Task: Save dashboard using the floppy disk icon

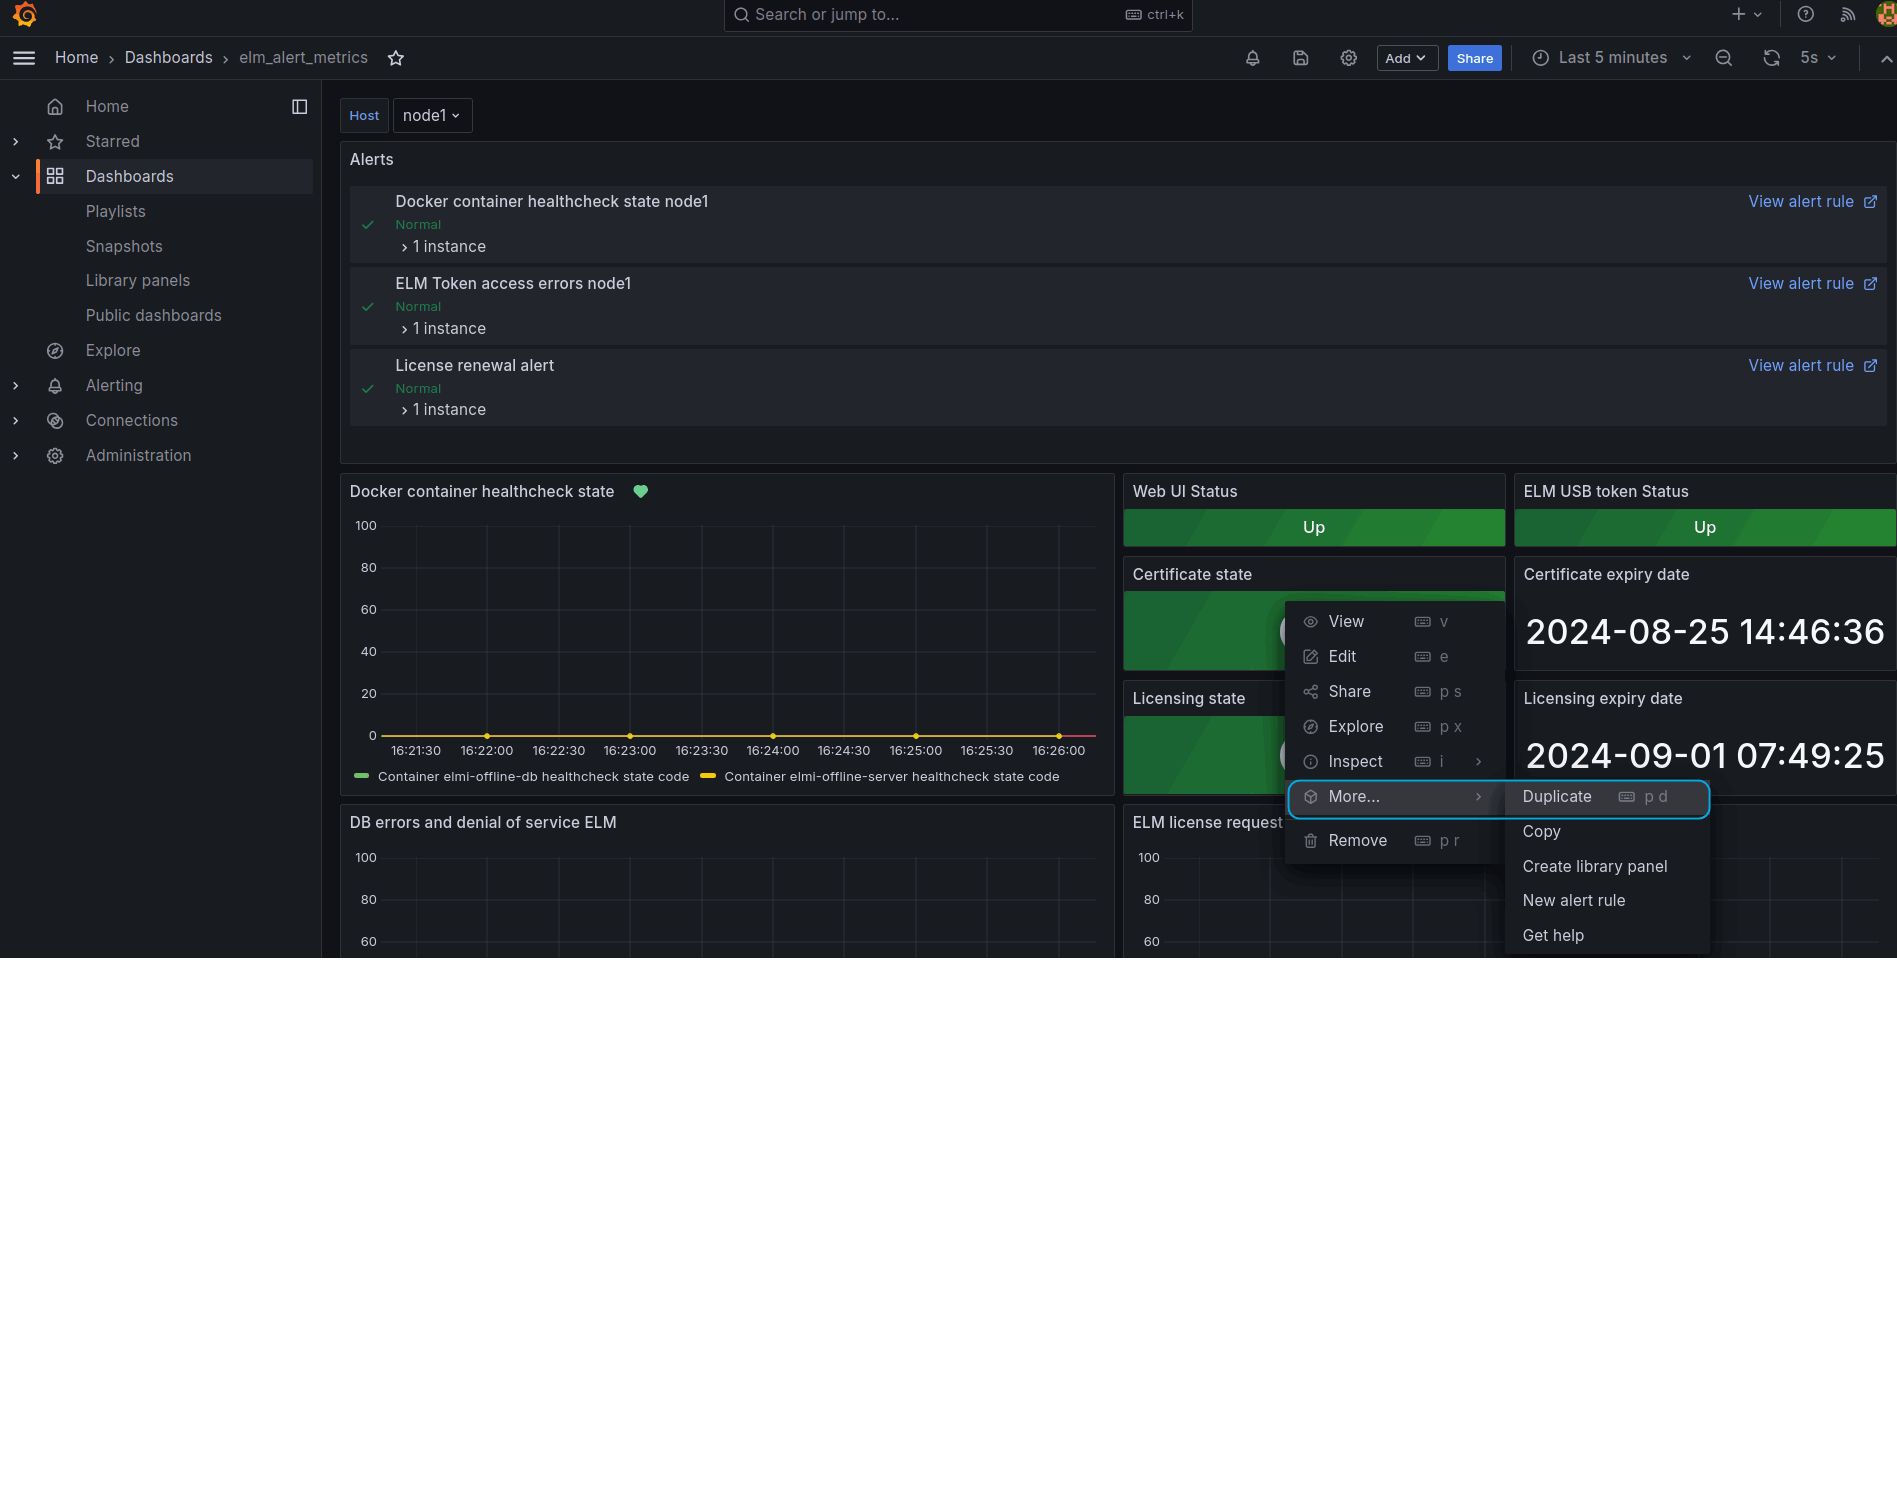Action: pos(1300,58)
